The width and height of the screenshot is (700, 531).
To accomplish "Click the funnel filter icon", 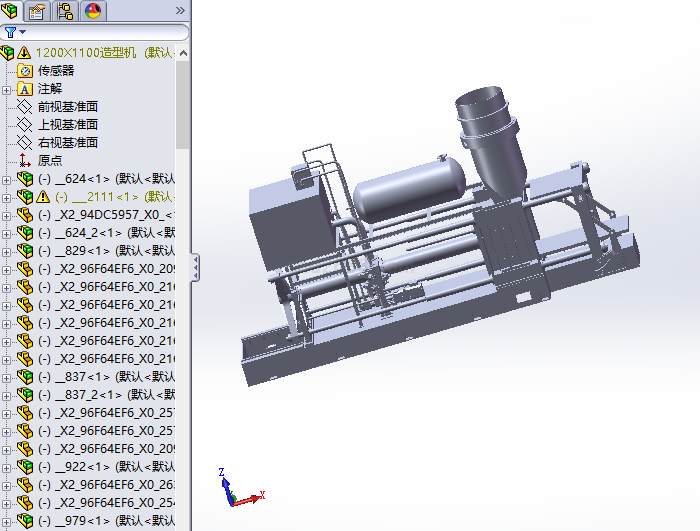I will pos(11,32).
